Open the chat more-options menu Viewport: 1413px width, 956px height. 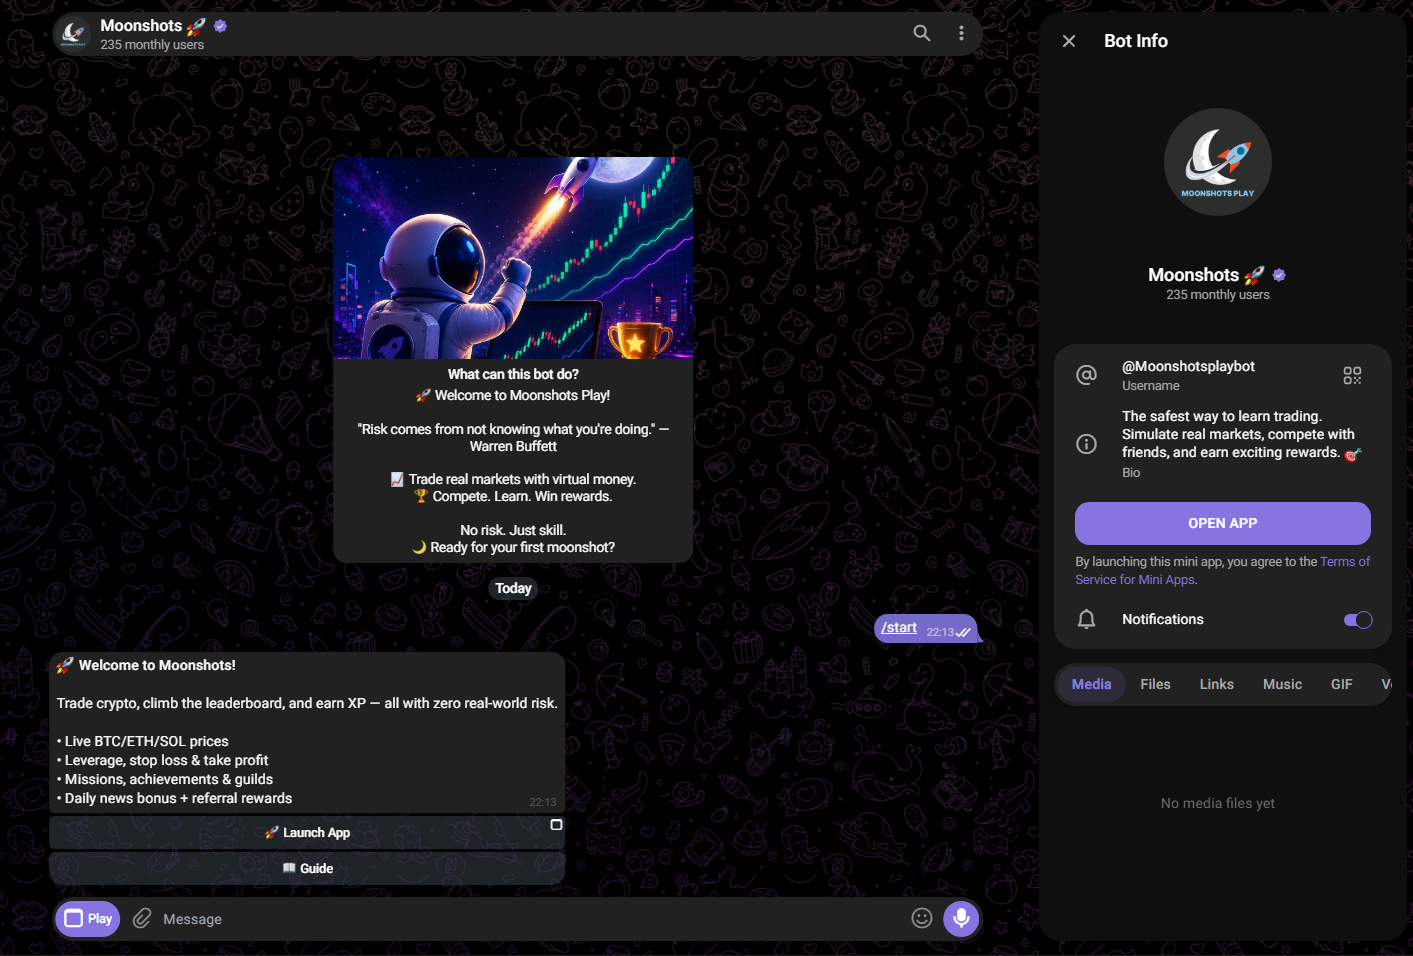pyautogui.click(x=961, y=33)
